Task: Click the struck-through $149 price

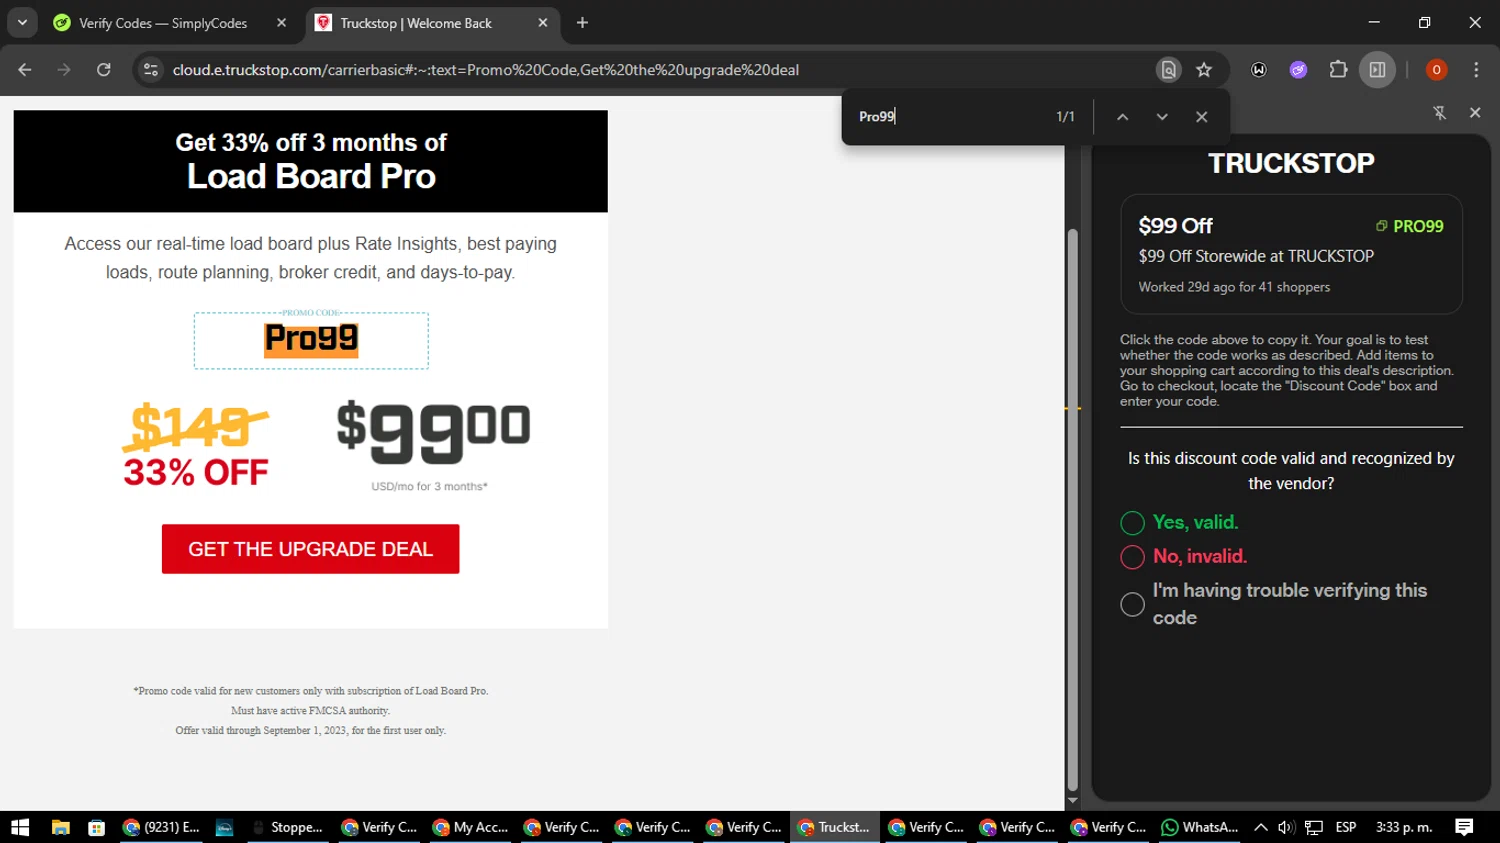Action: [x=196, y=426]
